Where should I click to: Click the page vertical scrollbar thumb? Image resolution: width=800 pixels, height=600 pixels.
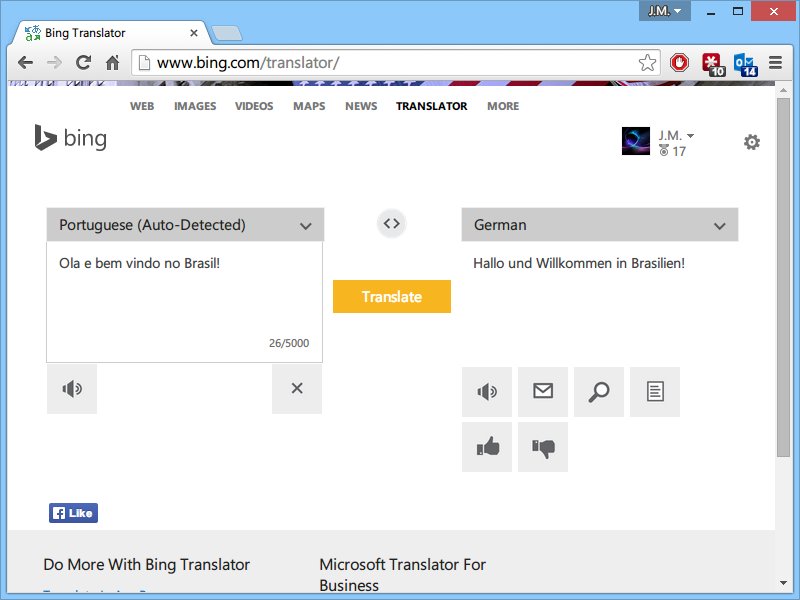783,277
